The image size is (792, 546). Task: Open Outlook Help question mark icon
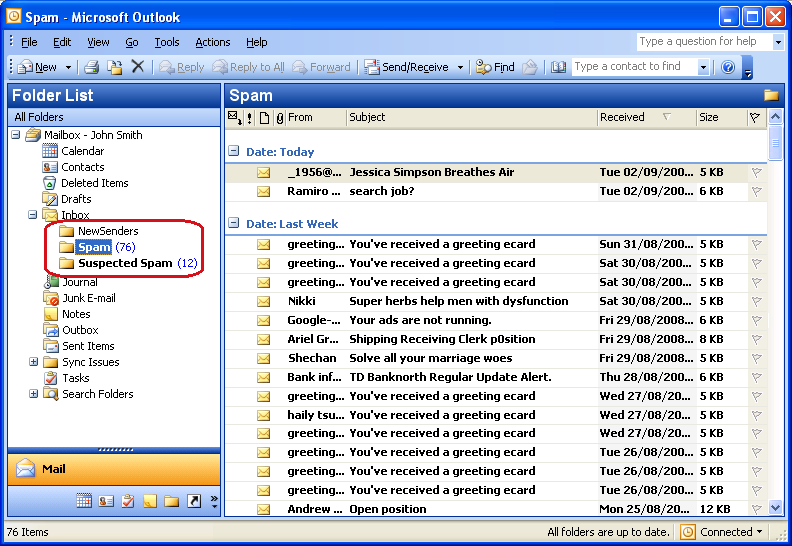coord(728,67)
